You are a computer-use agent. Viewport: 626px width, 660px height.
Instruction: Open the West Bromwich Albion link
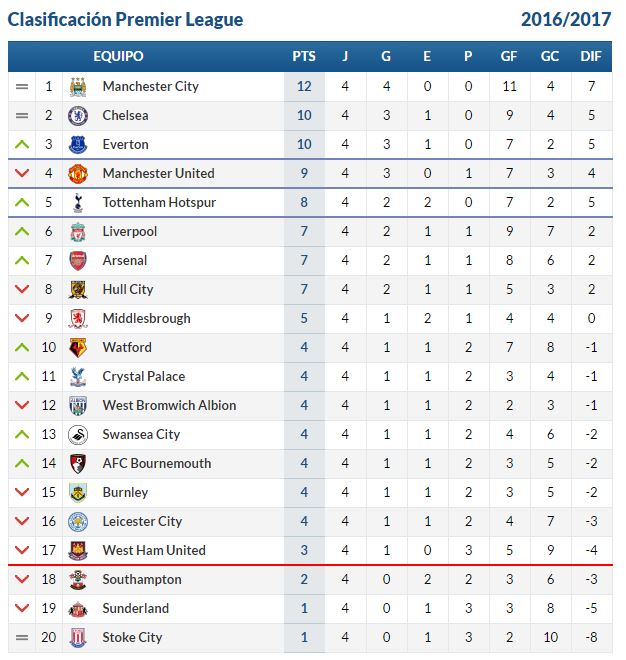coord(169,405)
